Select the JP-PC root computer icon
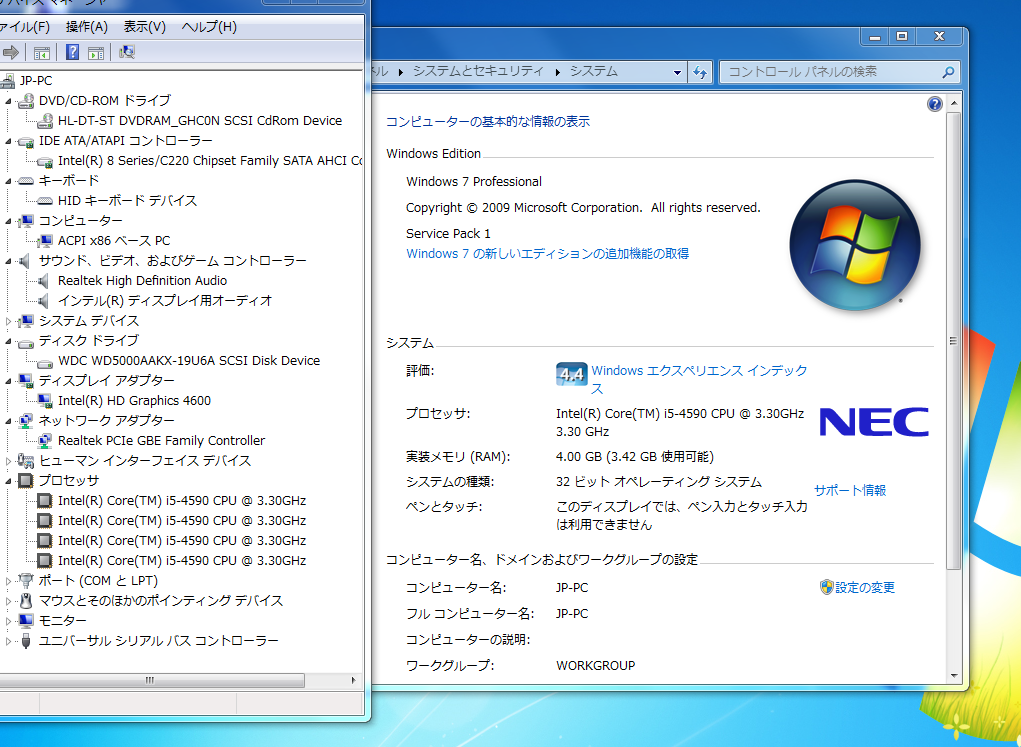This screenshot has width=1021, height=747. pyautogui.click(x=7, y=81)
